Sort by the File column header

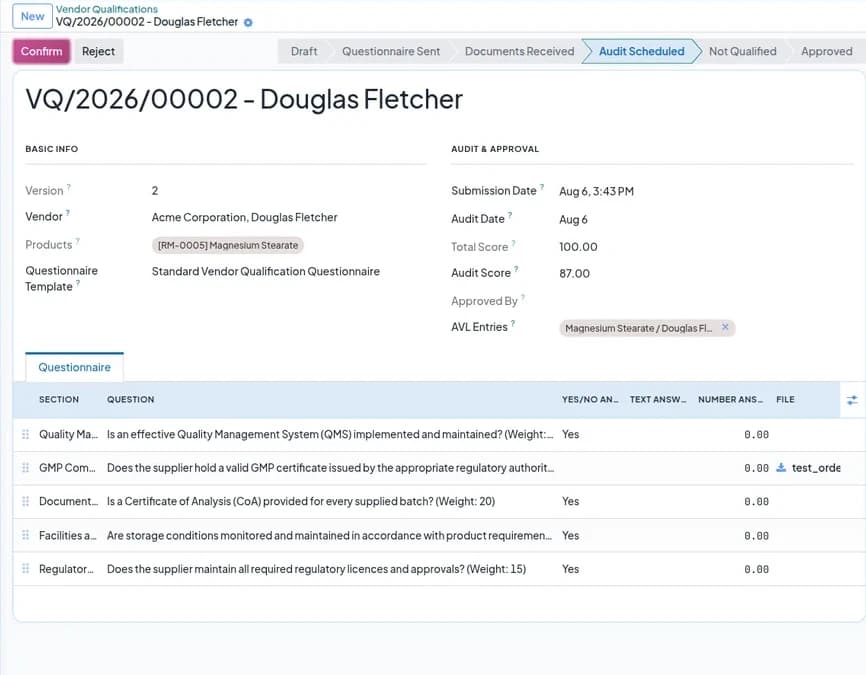pos(785,399)
